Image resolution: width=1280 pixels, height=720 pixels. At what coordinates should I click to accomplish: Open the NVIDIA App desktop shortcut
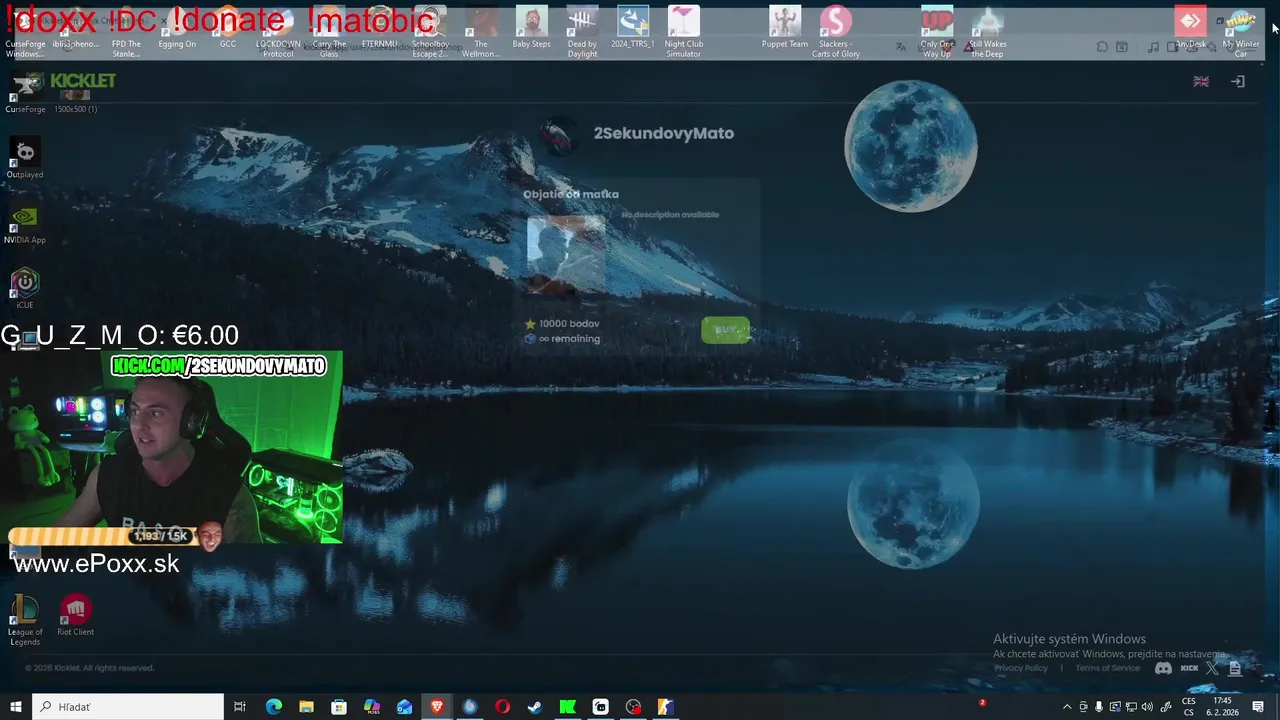(25, 223)
